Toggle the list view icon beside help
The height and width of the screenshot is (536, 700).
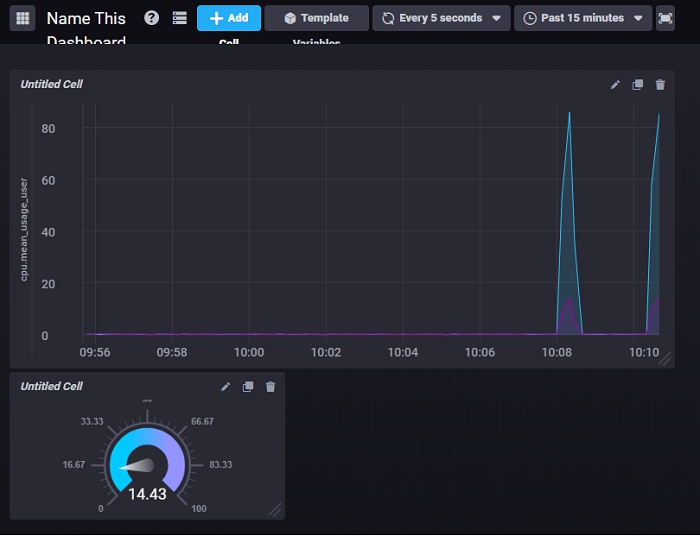click(x=179, y=18)
